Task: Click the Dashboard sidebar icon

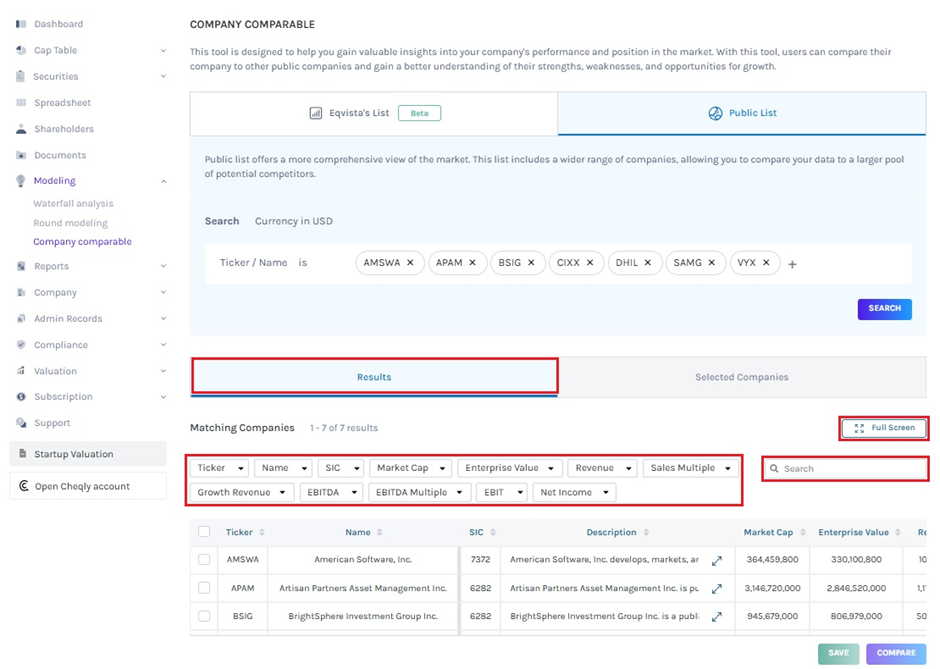Action: (x=21, y=24)
